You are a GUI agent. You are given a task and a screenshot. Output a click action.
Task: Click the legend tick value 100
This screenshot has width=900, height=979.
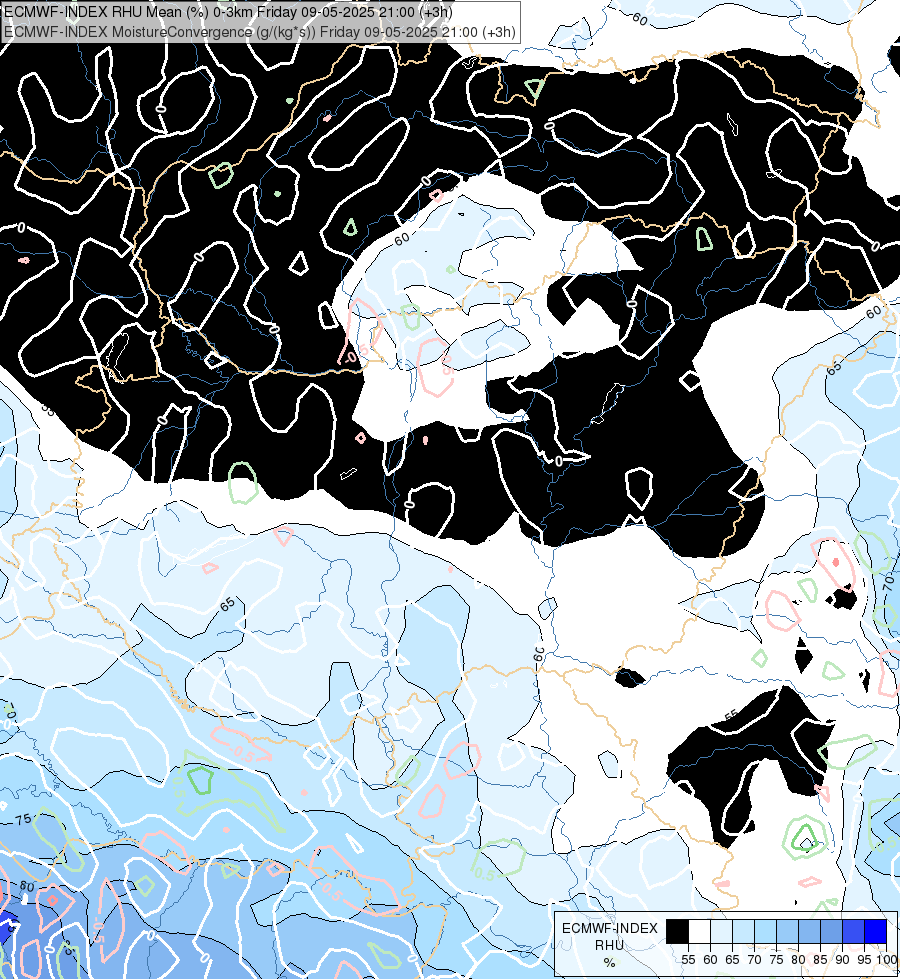[x=887, y=960]
